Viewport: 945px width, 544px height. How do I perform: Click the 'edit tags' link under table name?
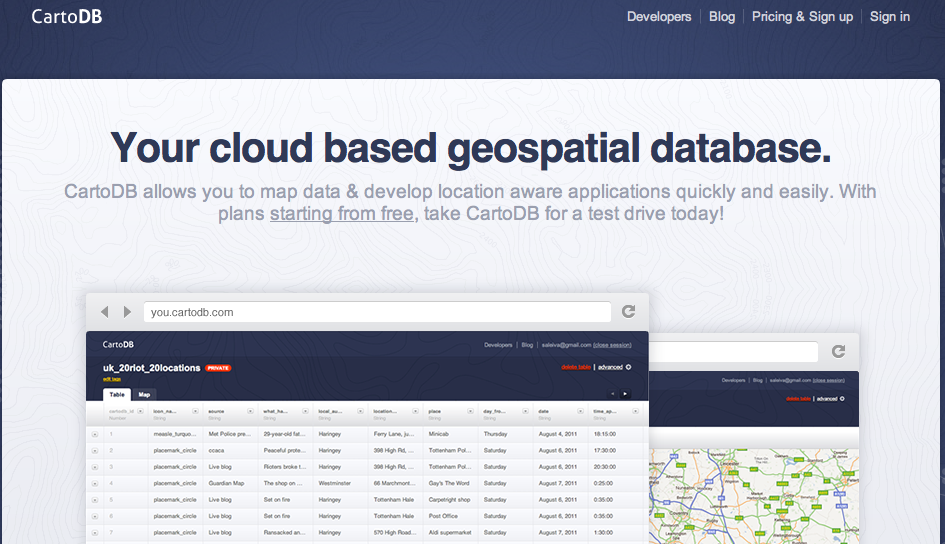coord(112,379)
